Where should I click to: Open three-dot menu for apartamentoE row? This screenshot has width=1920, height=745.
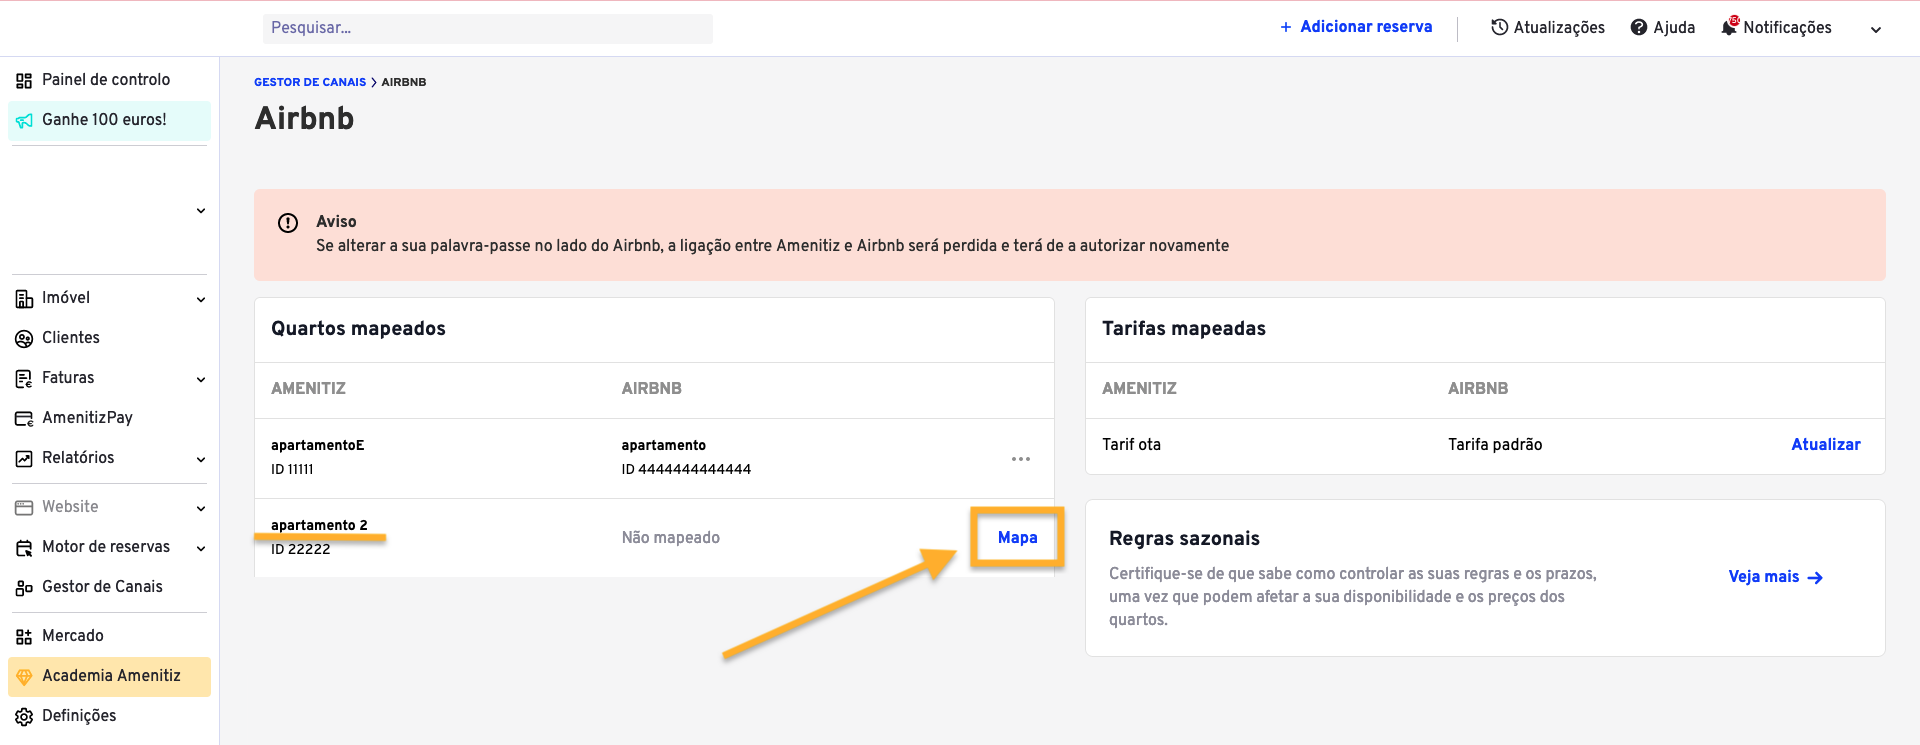click(1020, 459)
